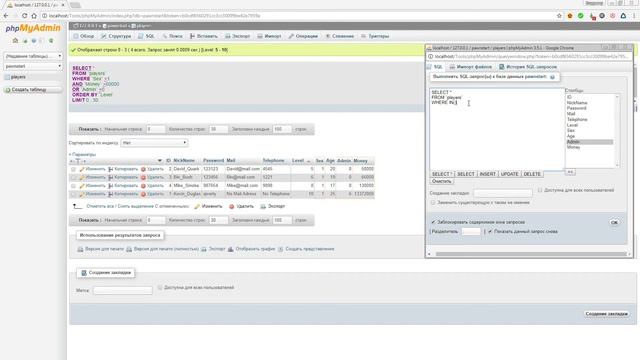
Task: Click Экспорт for selected rows below table
Action: point(273,206)
